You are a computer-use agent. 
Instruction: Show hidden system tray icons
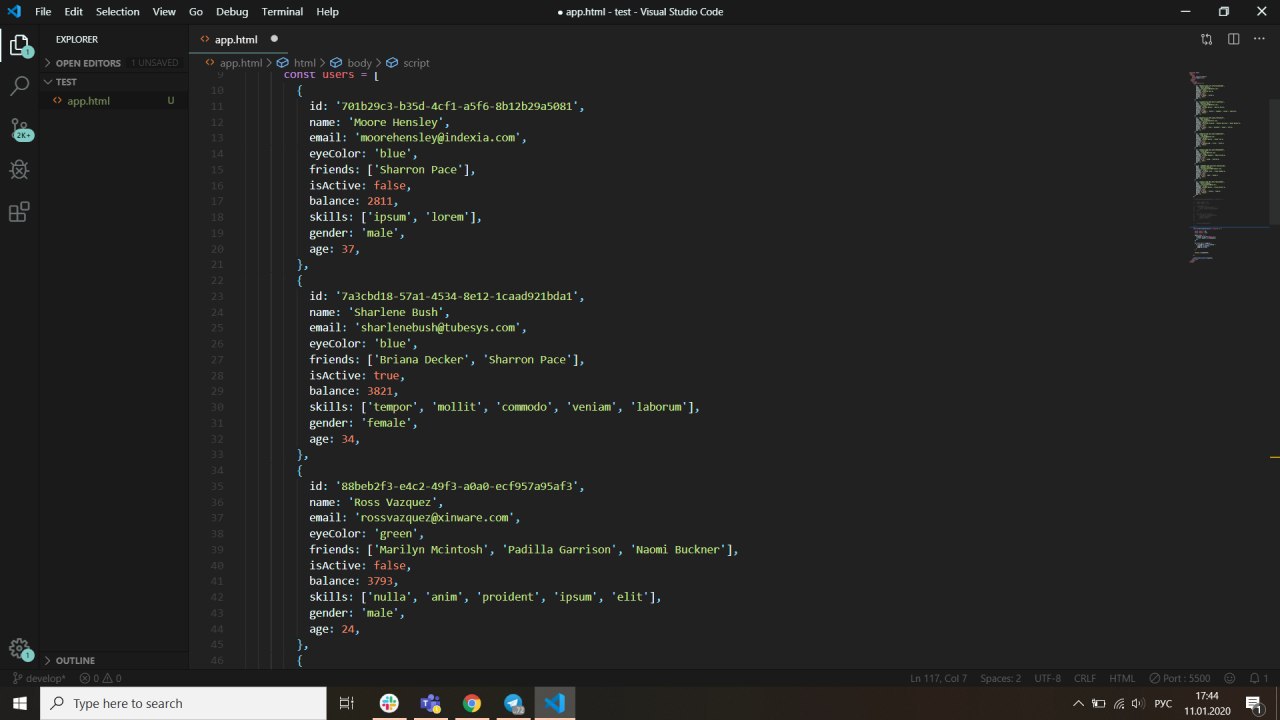point(1078,703)
